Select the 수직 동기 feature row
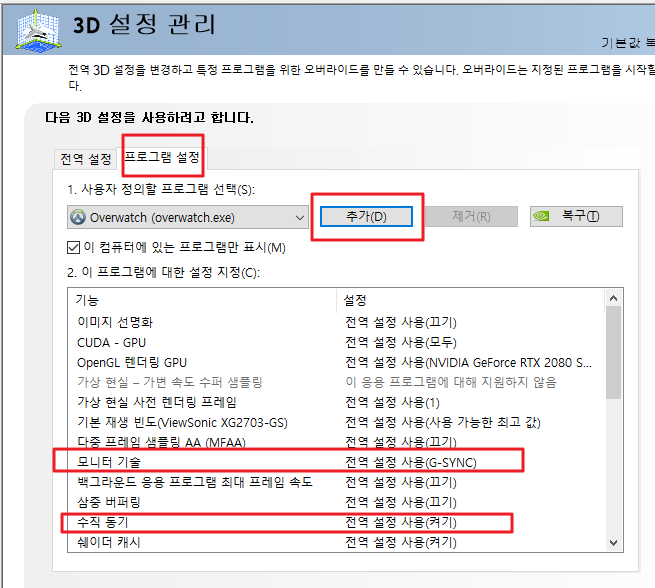This screenshot has height=588, width=655. point(336,522)
